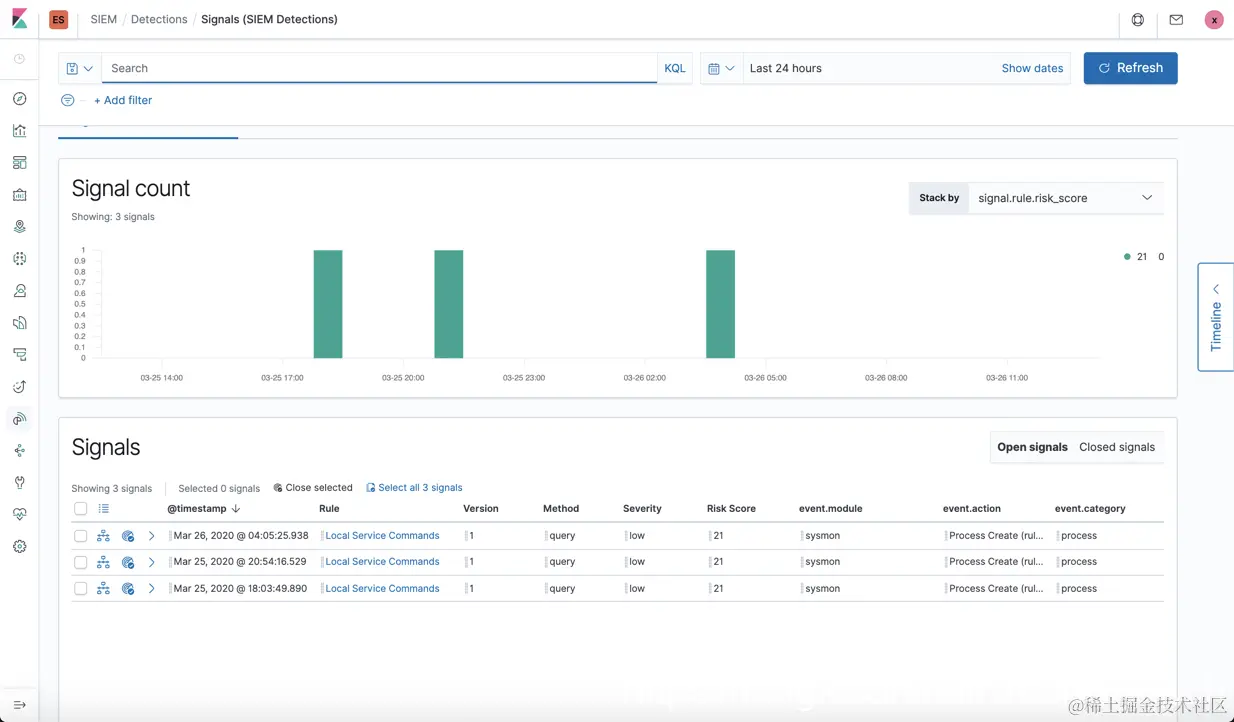Open Maps pin icon in sidebar
1234x722 pixels.
(19, 226)
